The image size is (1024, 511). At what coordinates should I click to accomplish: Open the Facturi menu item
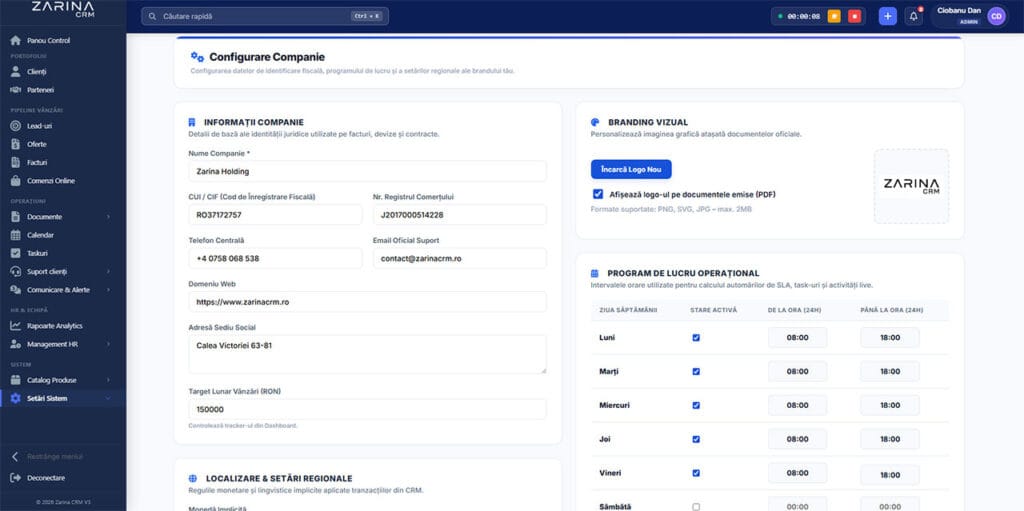(63, 163)
